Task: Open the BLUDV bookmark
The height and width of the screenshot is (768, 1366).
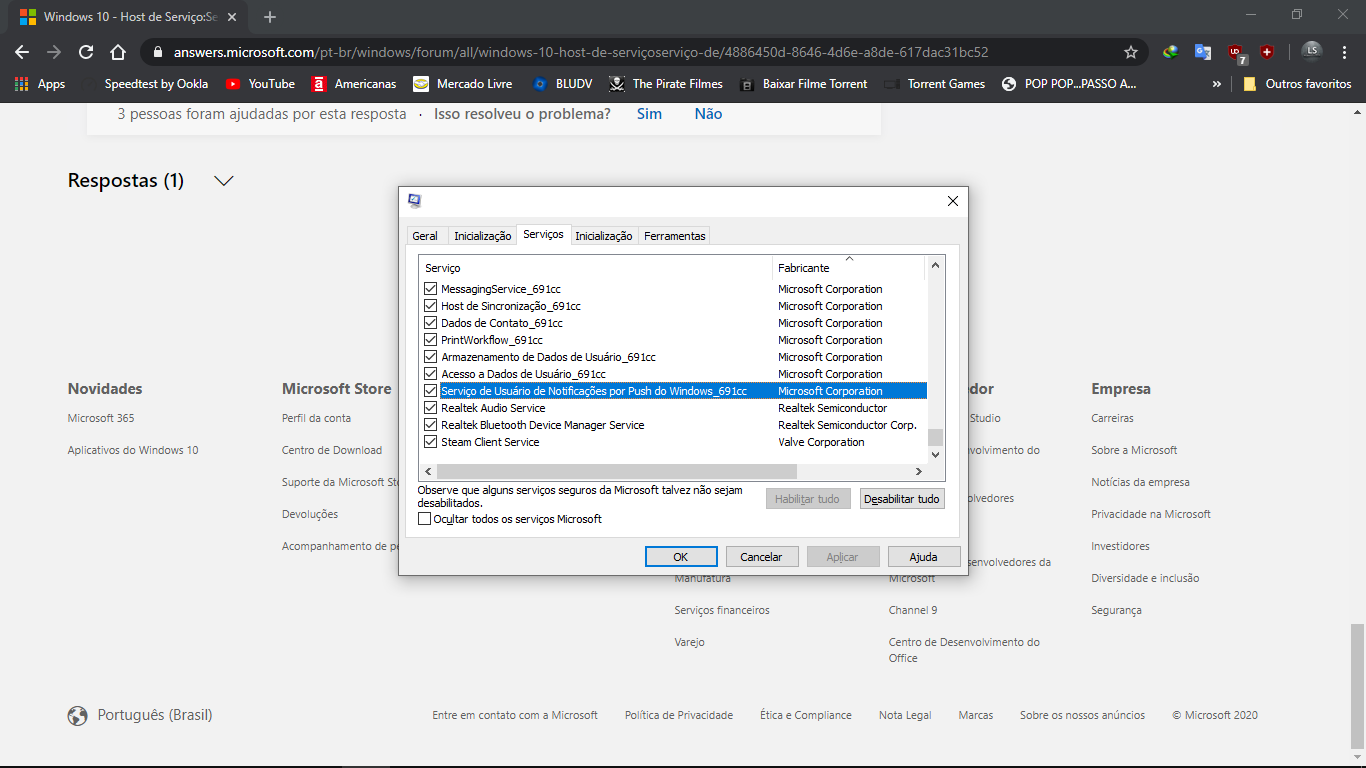Action: tap(562, 84)
